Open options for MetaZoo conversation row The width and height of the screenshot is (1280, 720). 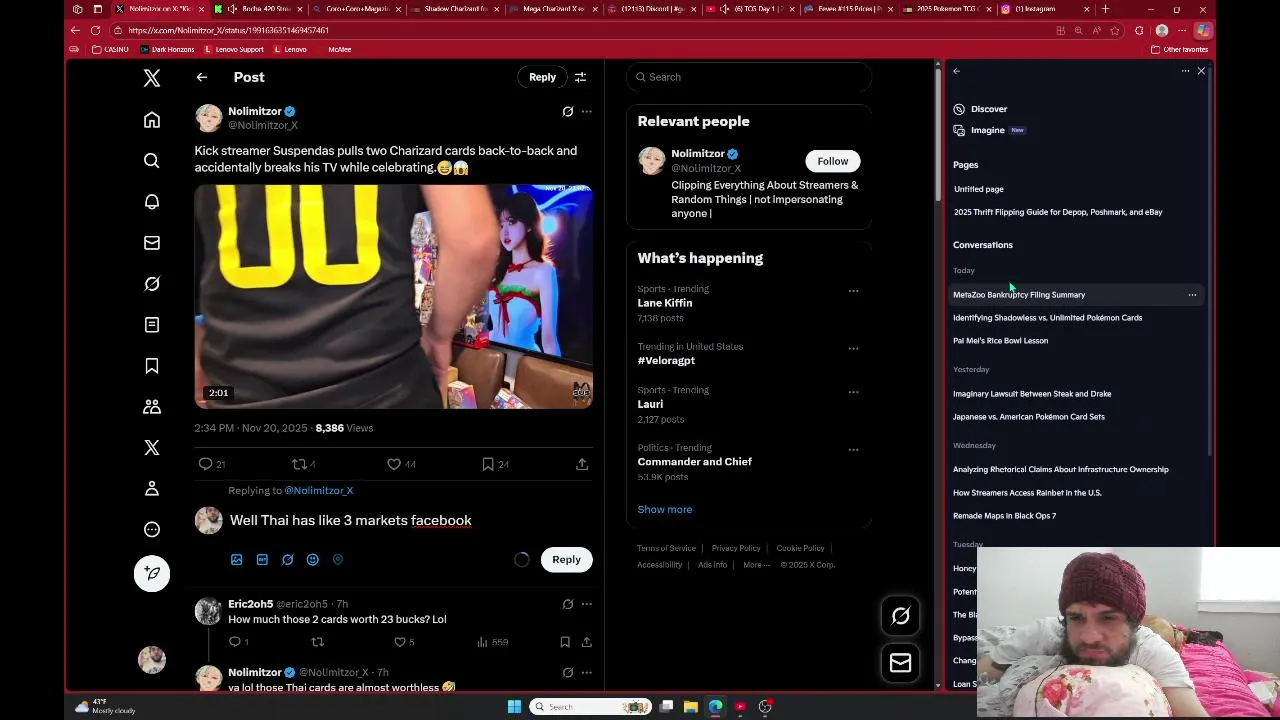point(1192,295)
